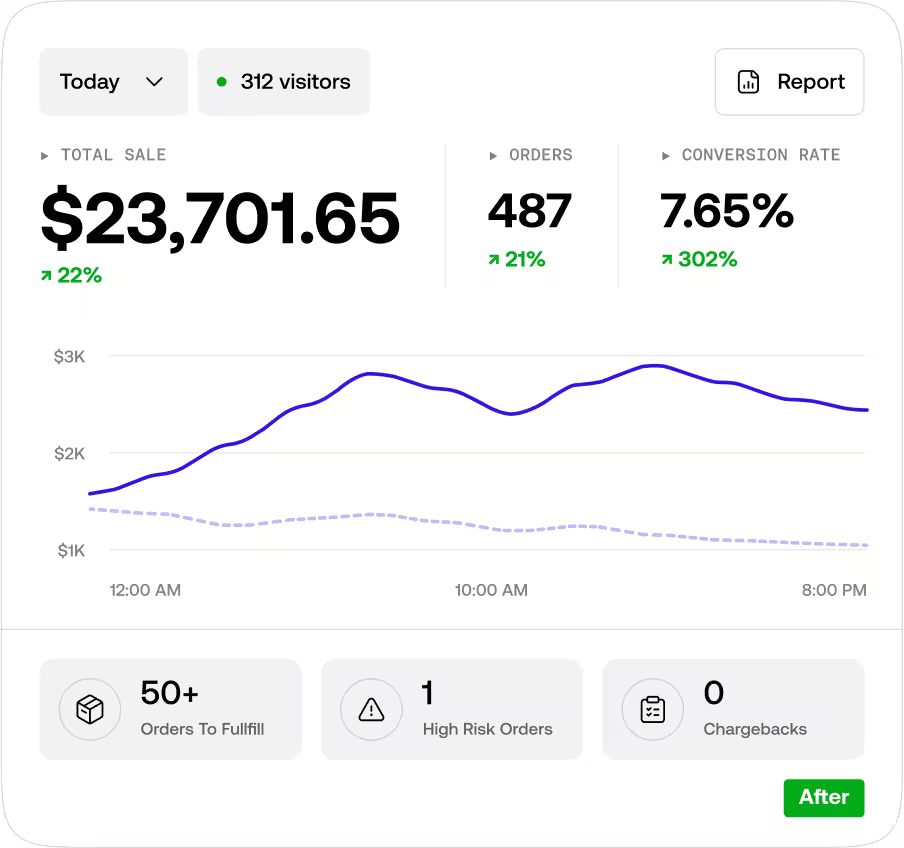Click the TOTAL SALE heading
The width and height of the screenshot is (904, 848).
(114, 155)
